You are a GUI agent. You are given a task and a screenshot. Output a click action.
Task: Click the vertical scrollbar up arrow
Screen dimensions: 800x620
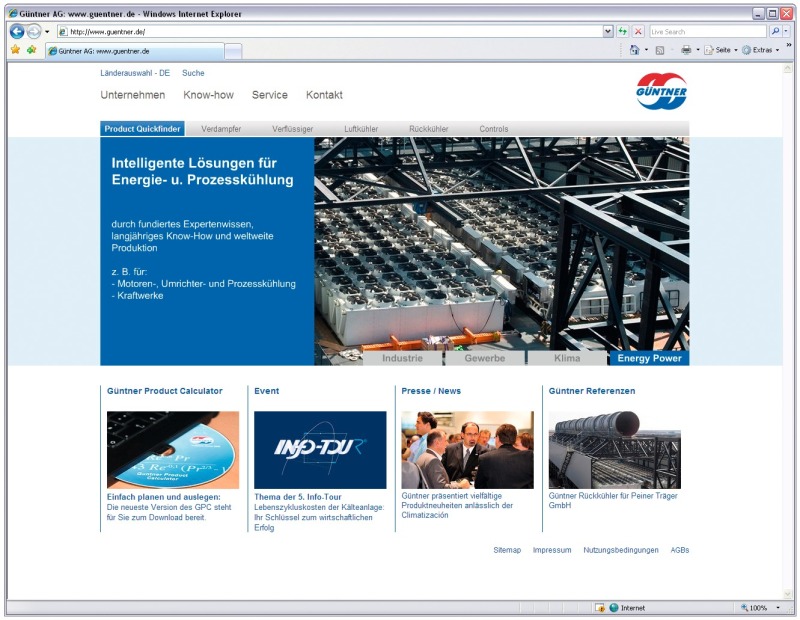coord(787,68)
